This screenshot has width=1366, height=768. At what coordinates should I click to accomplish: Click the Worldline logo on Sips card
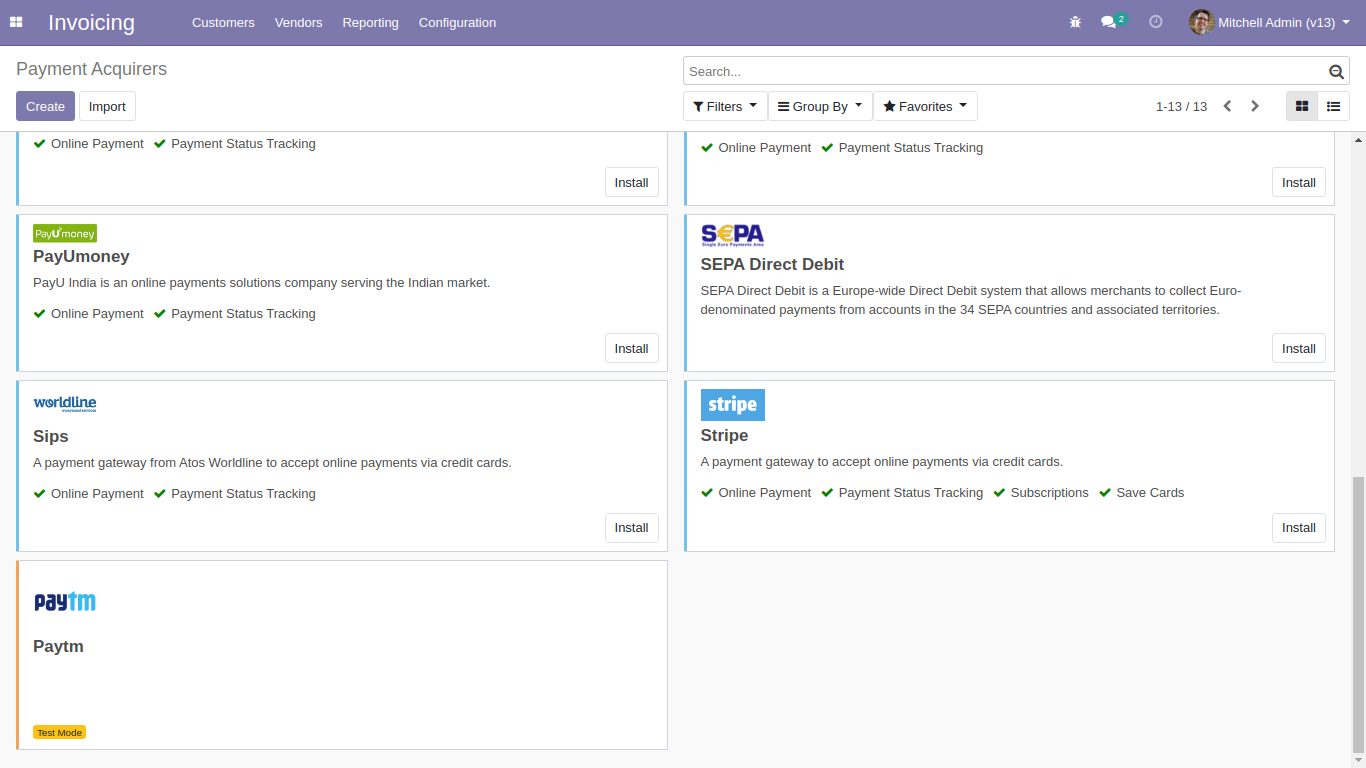[65, 404]
